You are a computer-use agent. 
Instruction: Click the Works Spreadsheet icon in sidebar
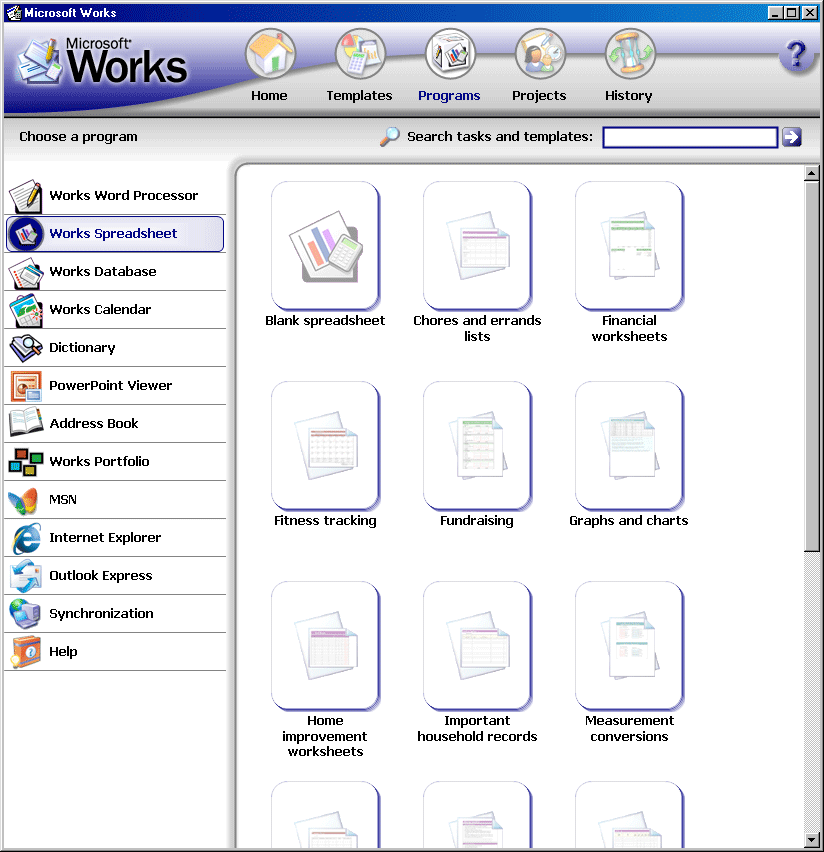pos(26,234)
